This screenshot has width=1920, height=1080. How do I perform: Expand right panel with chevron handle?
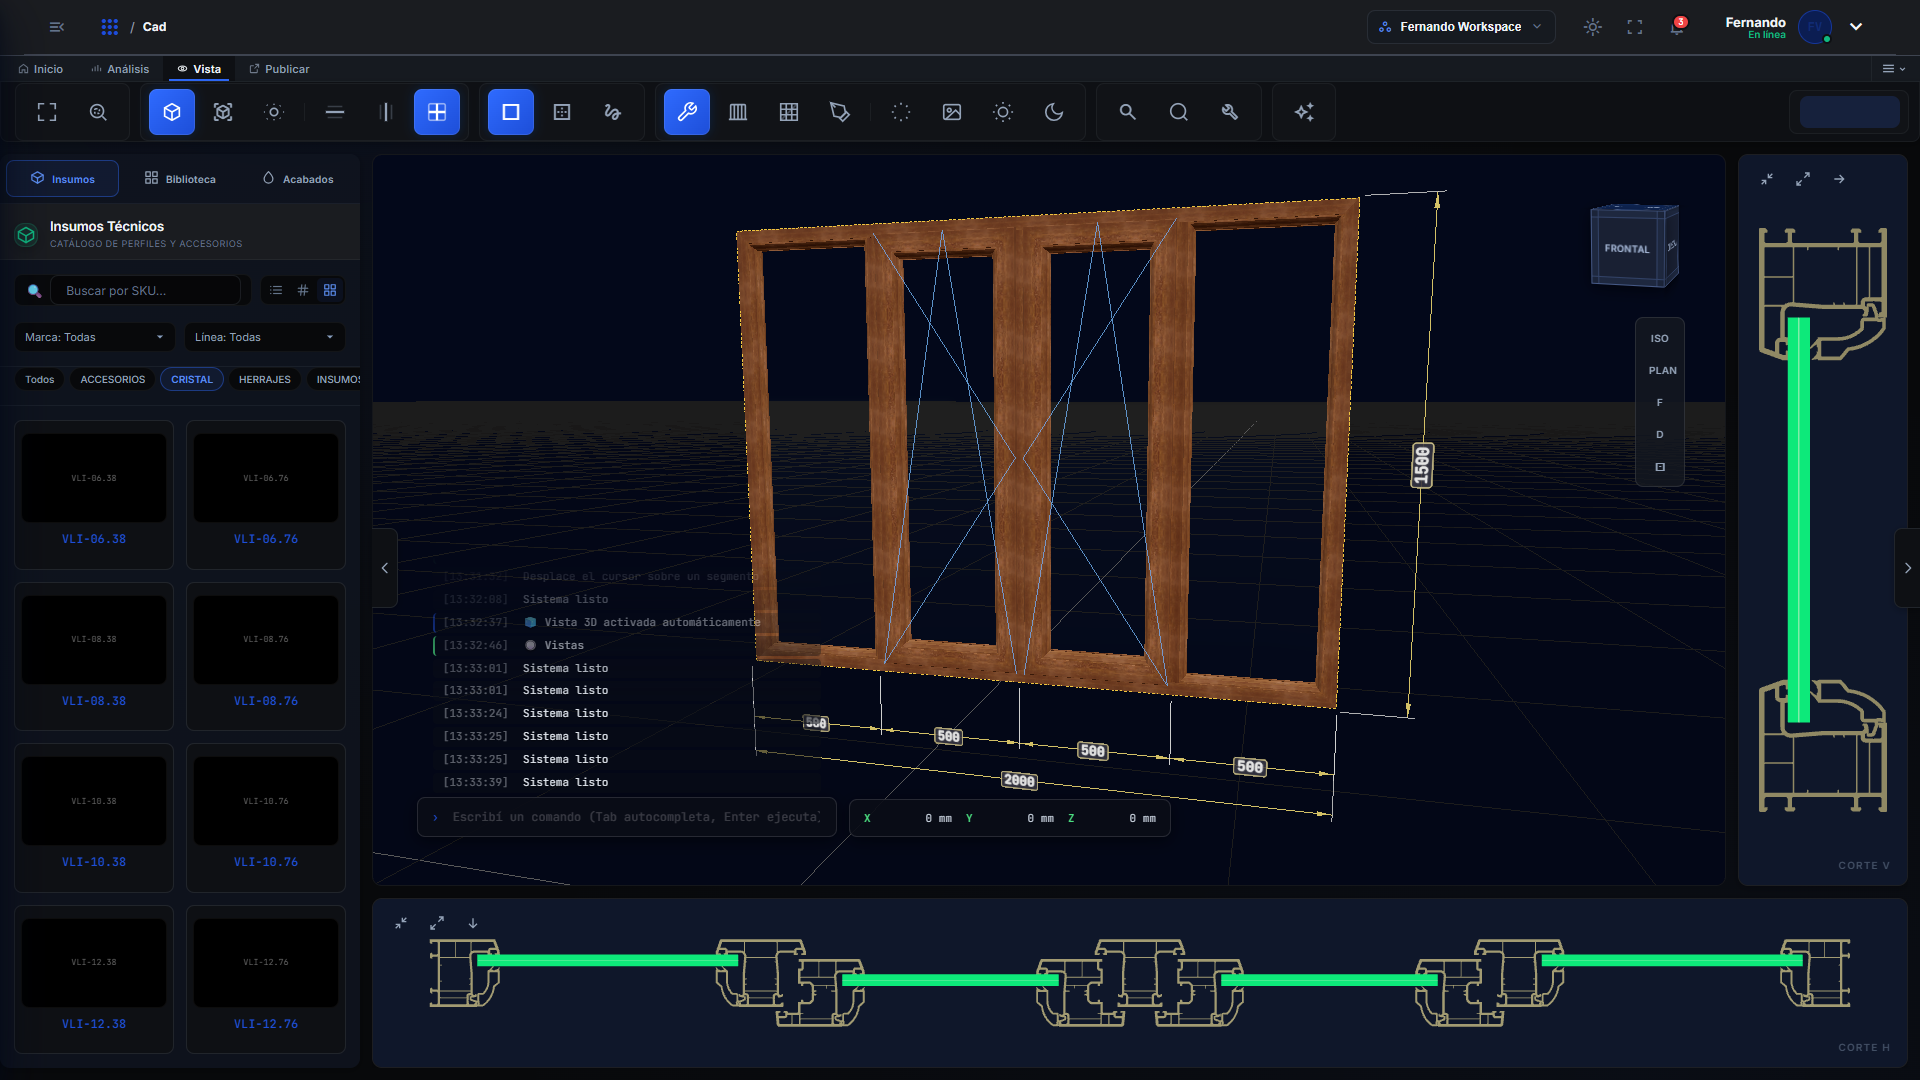point(1907,568)
